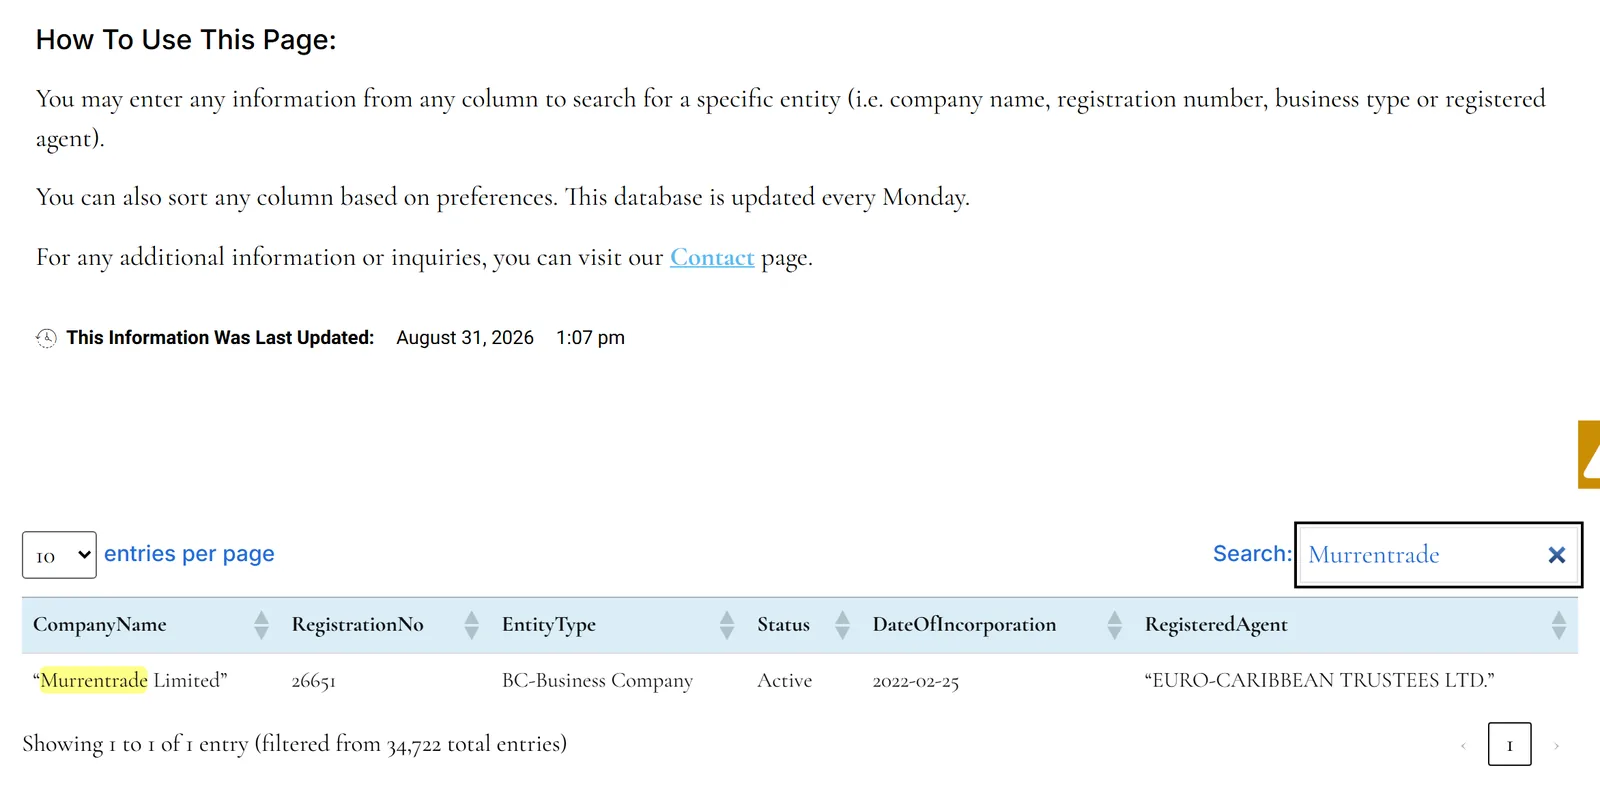Sort by the DateOfIncorporation column arrows
1600x785 pixels.
(1115, 625)
